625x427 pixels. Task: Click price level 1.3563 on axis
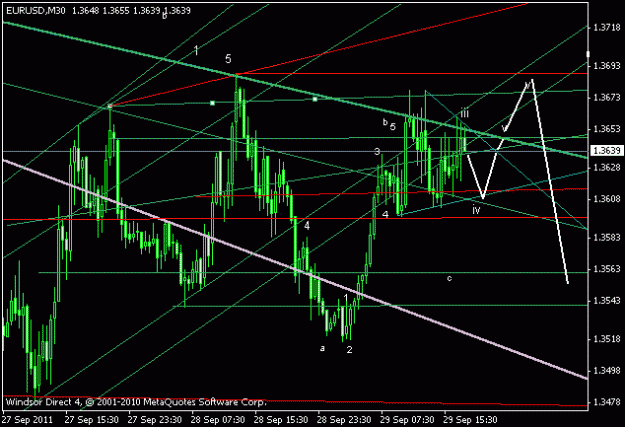pyautogui.click(x=607, y=269)
